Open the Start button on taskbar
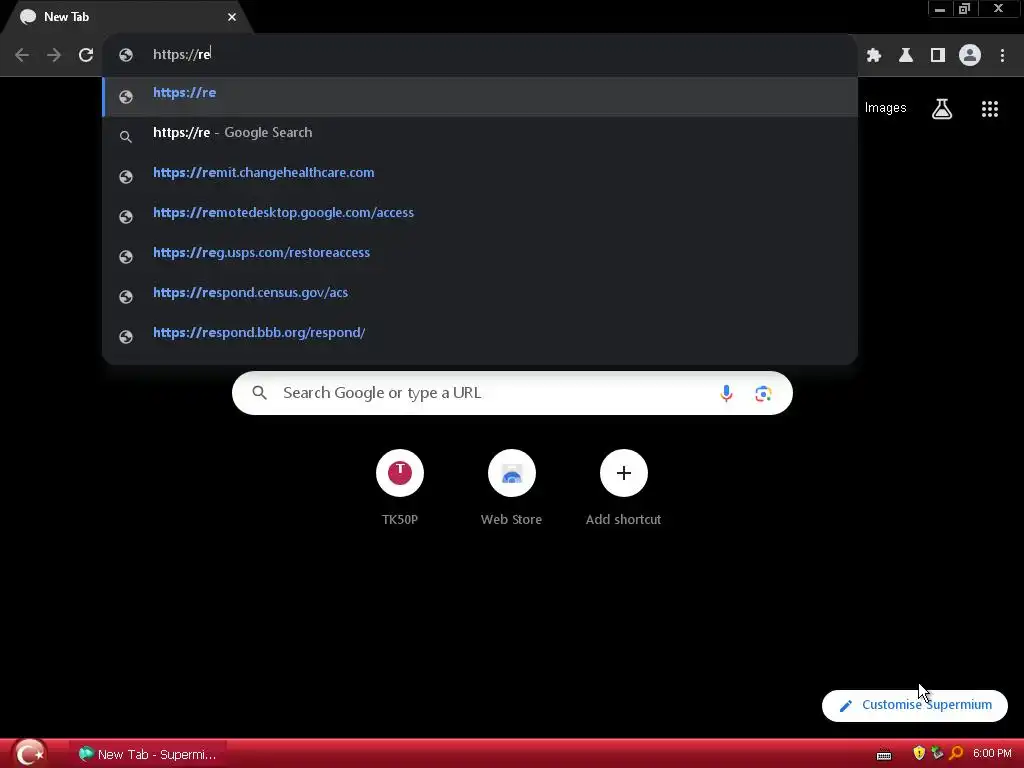 coord(29,754)
